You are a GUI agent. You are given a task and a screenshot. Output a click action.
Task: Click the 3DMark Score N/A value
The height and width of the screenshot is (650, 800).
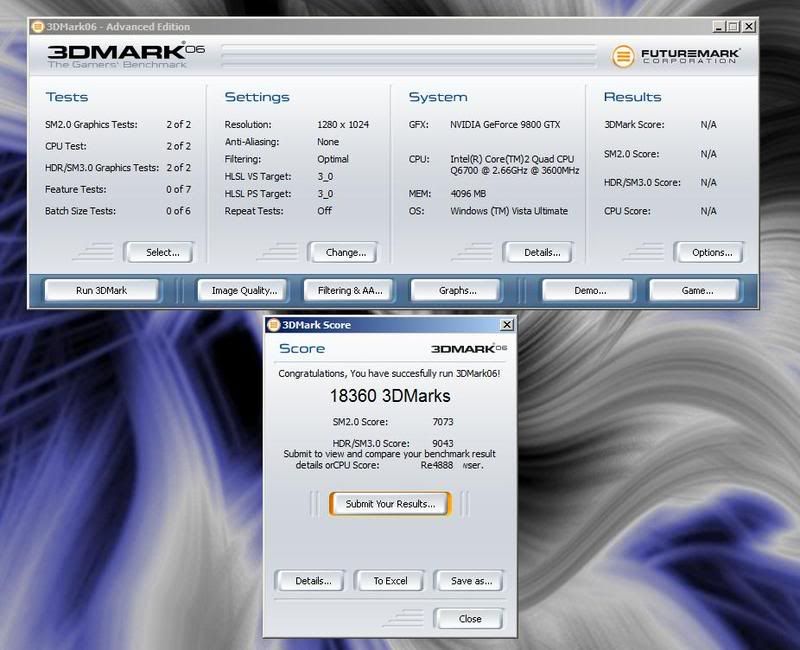point(708,124)
